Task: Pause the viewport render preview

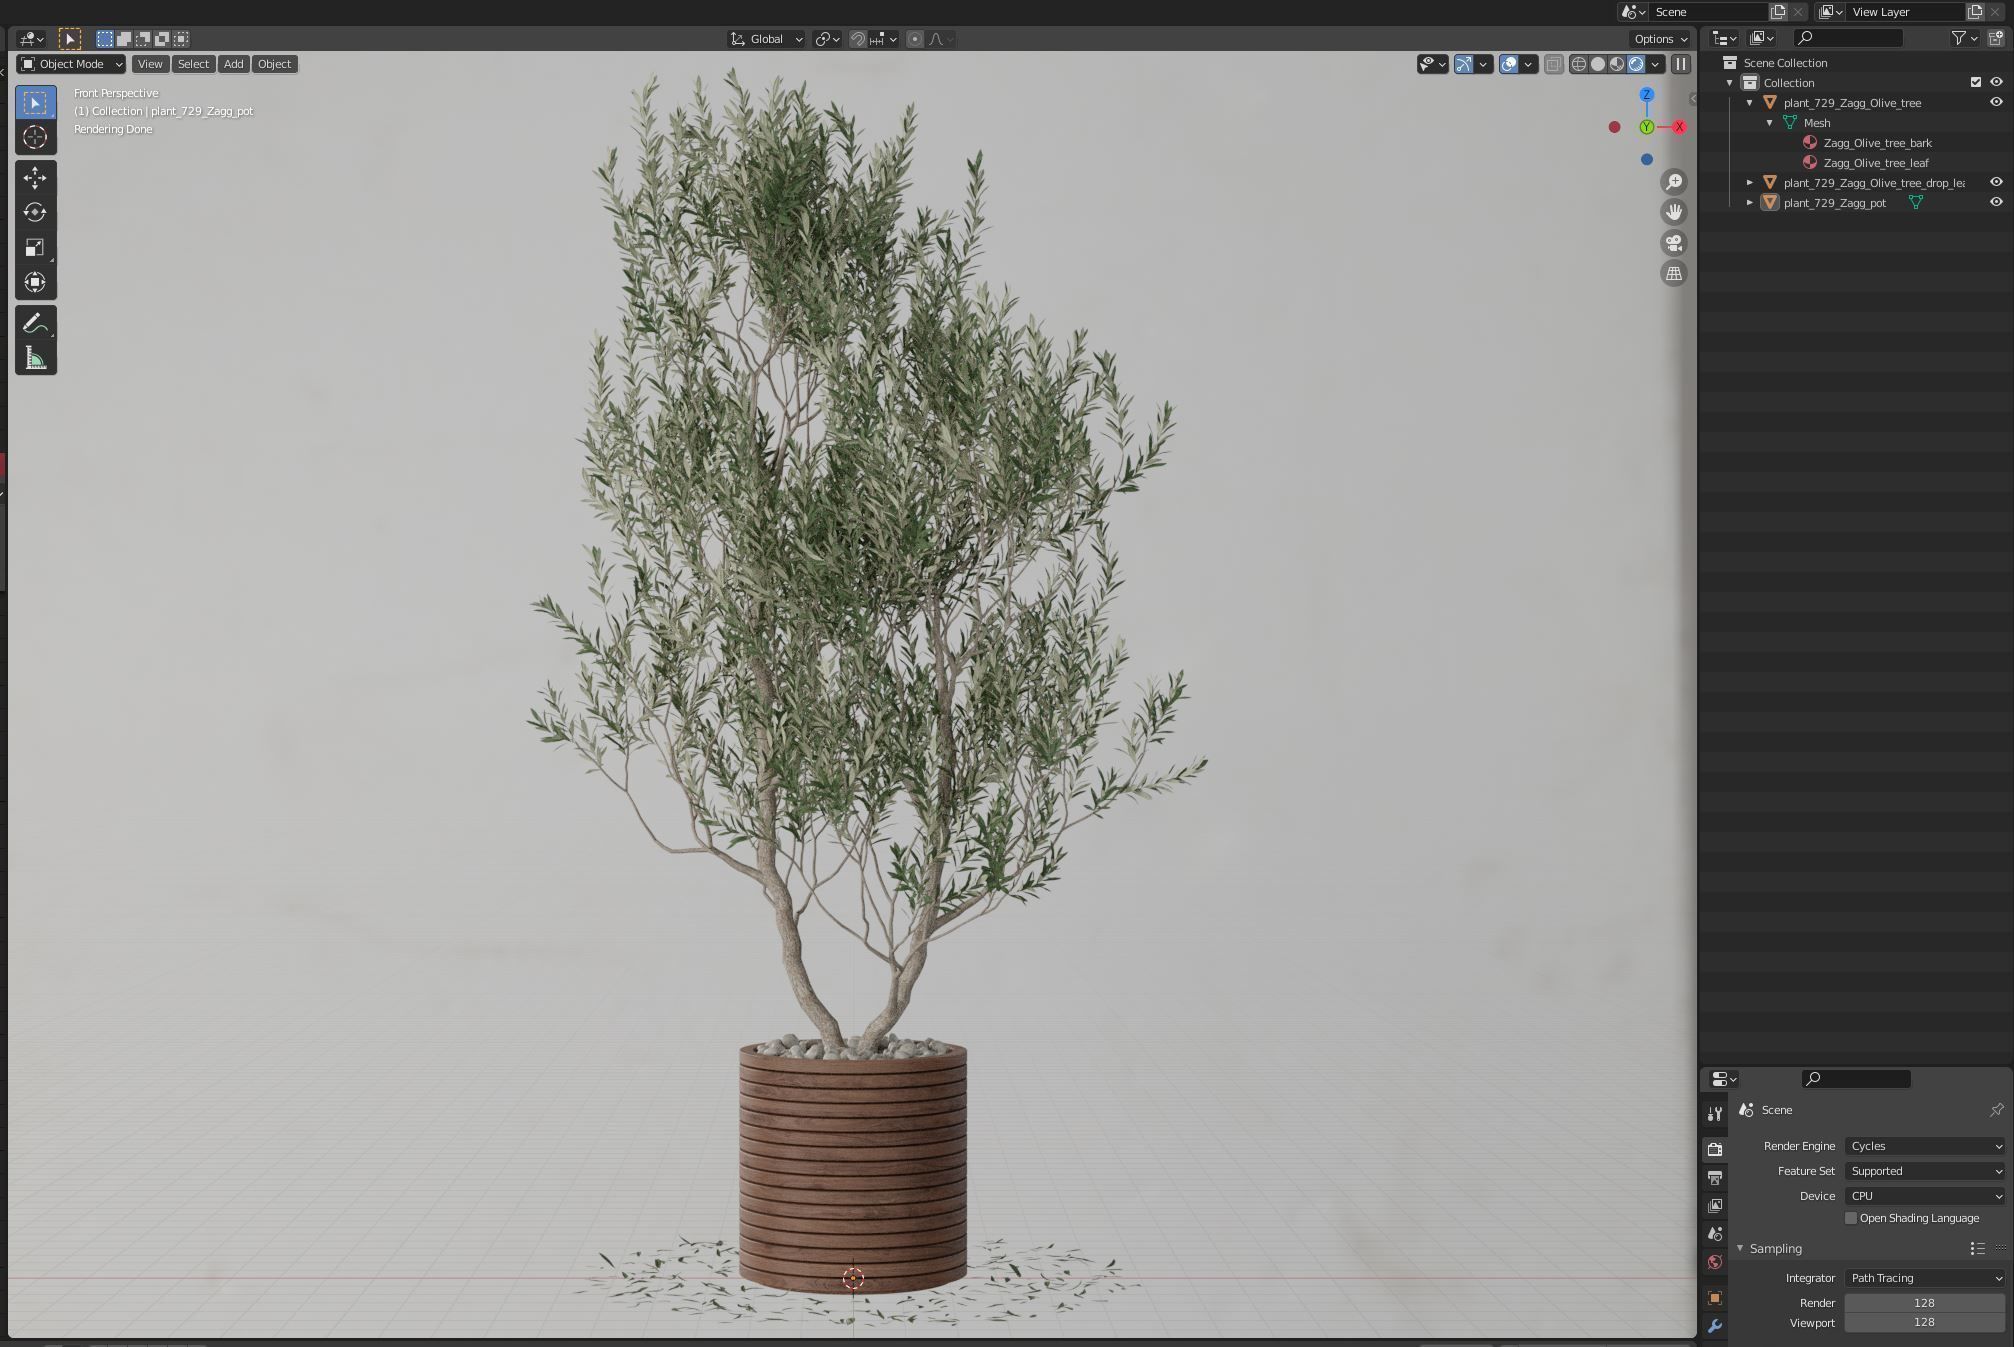Action: pyautogui.click(x=1681, y=64)
